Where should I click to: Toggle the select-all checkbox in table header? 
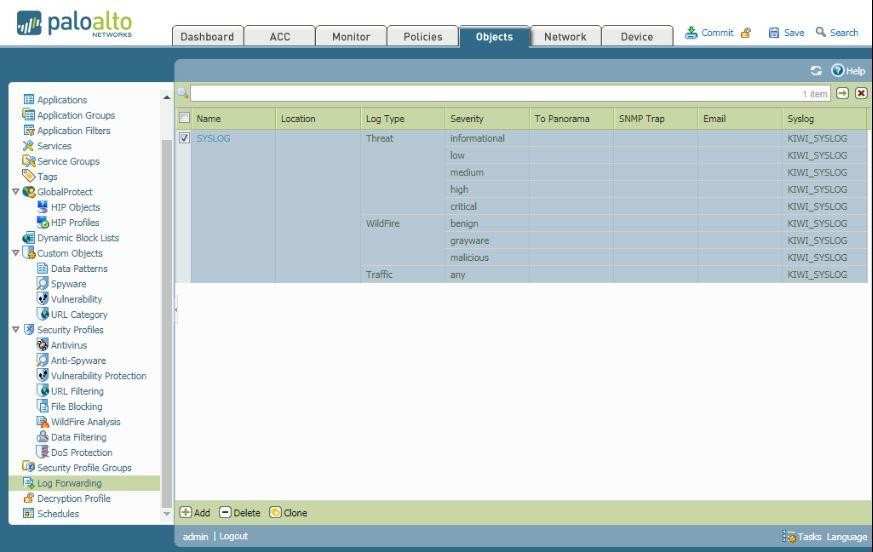(184, 118)
